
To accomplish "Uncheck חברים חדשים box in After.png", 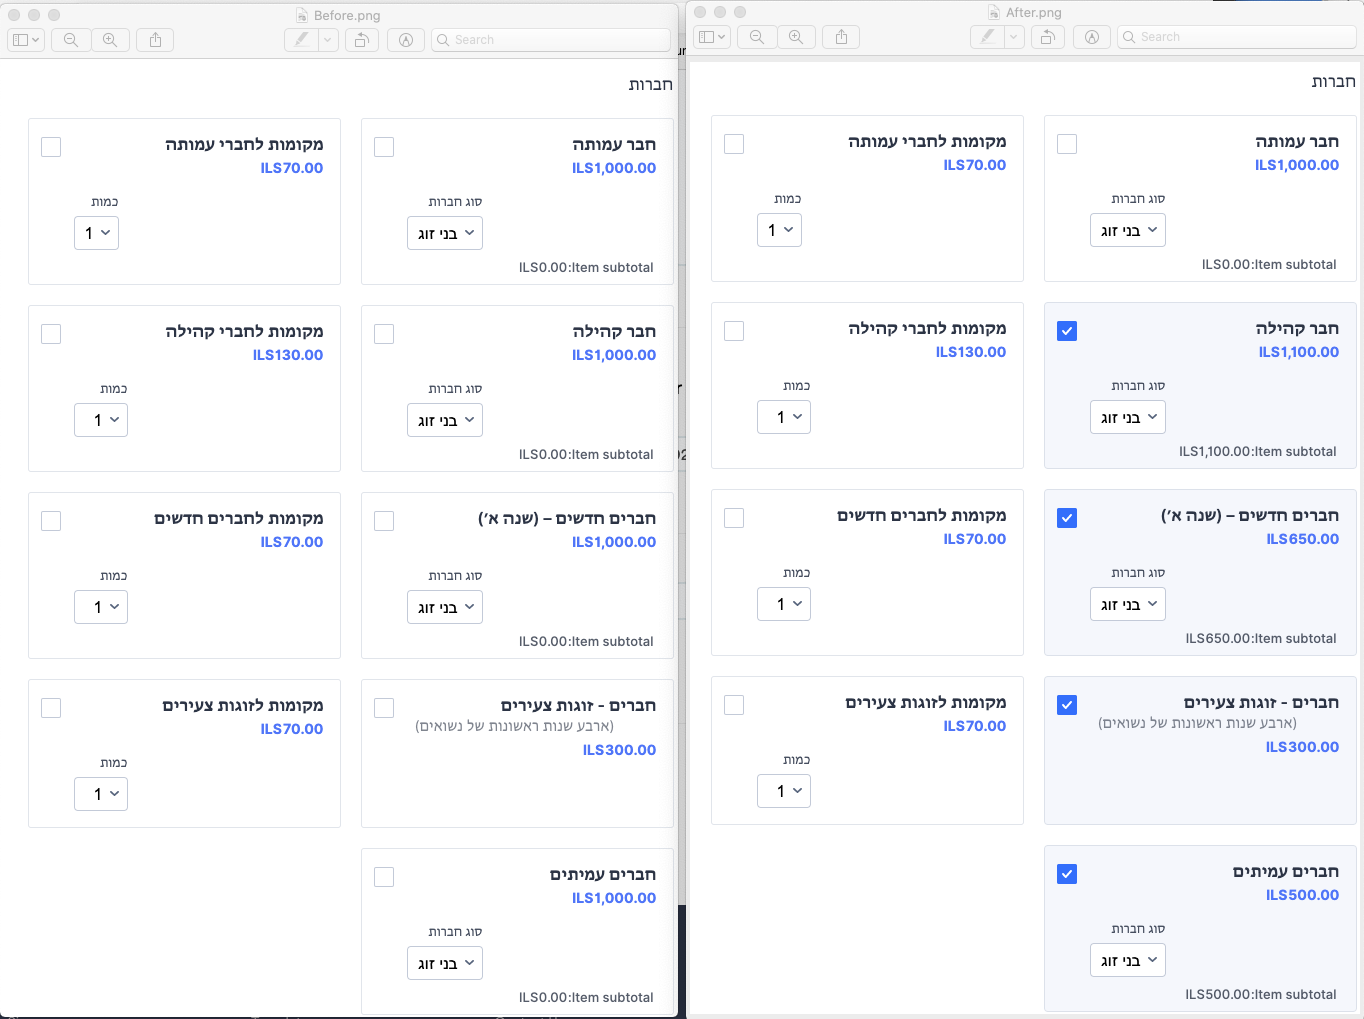I will pos(1067,518).
